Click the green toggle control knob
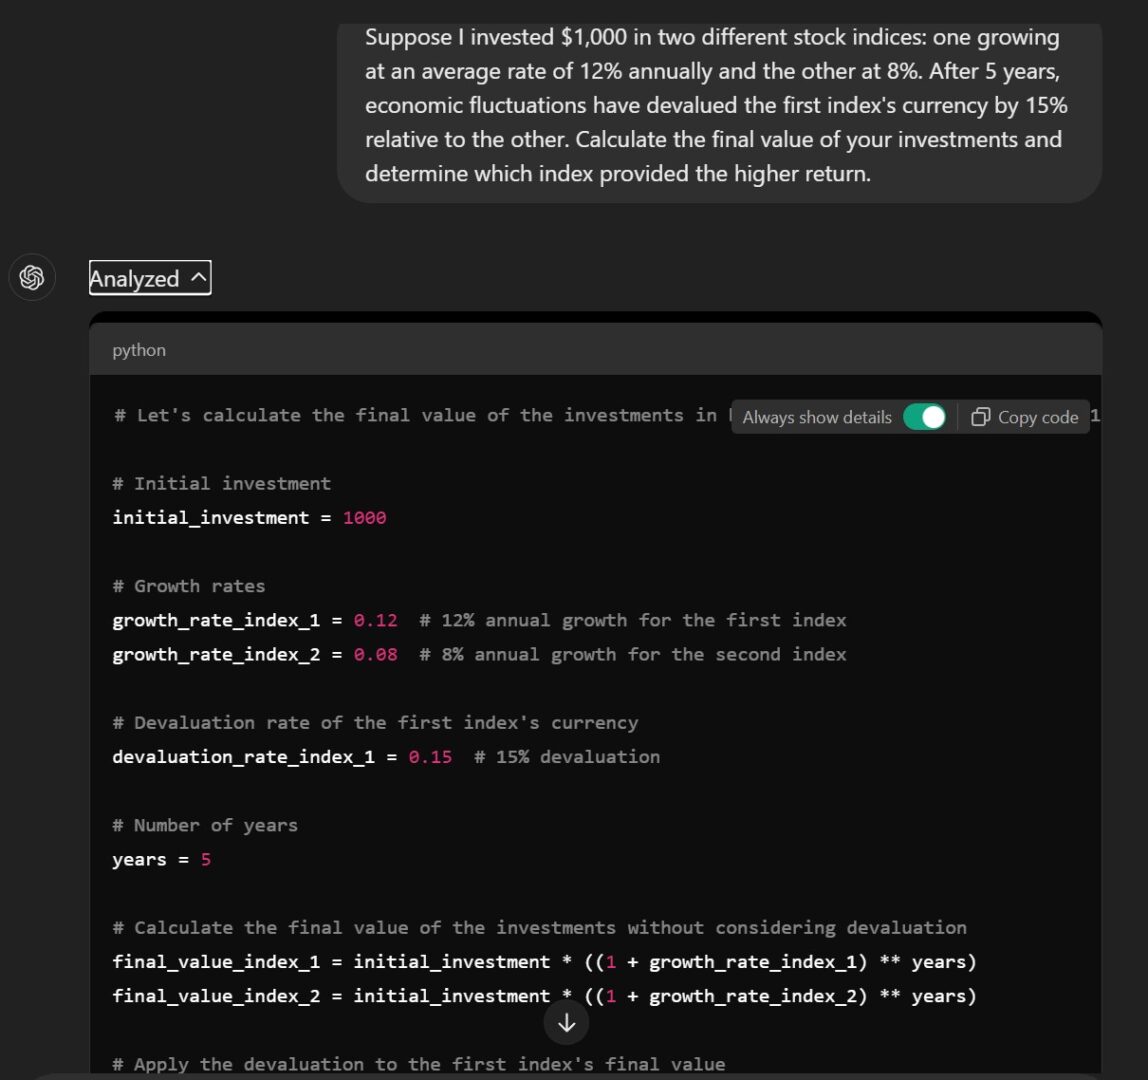 (932, 416)
